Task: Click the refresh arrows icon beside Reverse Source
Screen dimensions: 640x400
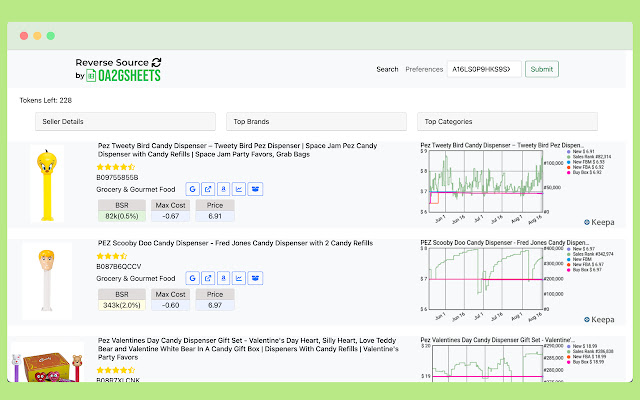Action: [156, 62]
